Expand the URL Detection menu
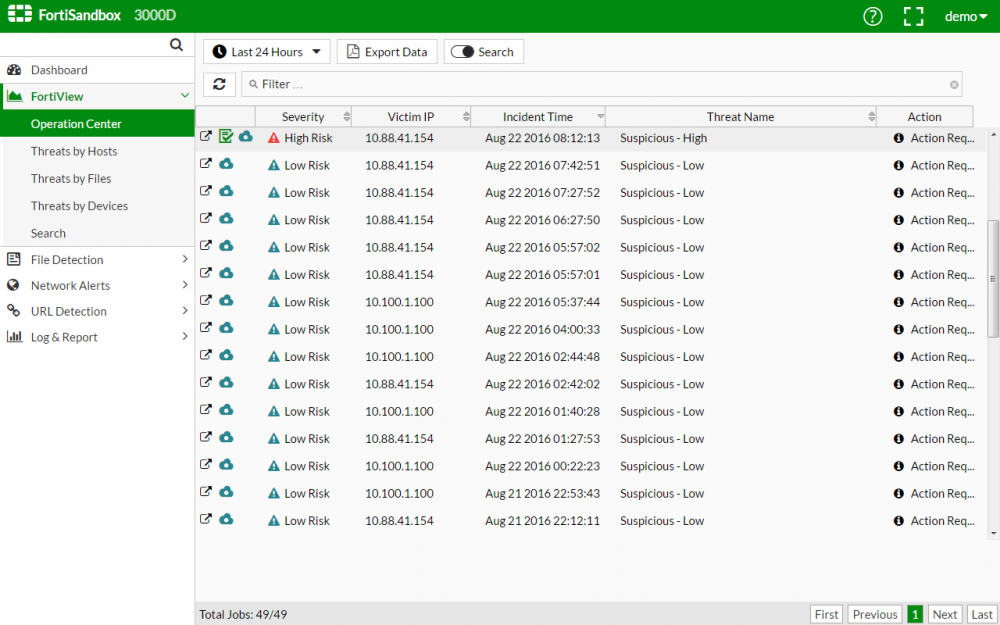Image resolution: width=1000 pixels, height=625 pixels. 97,311
